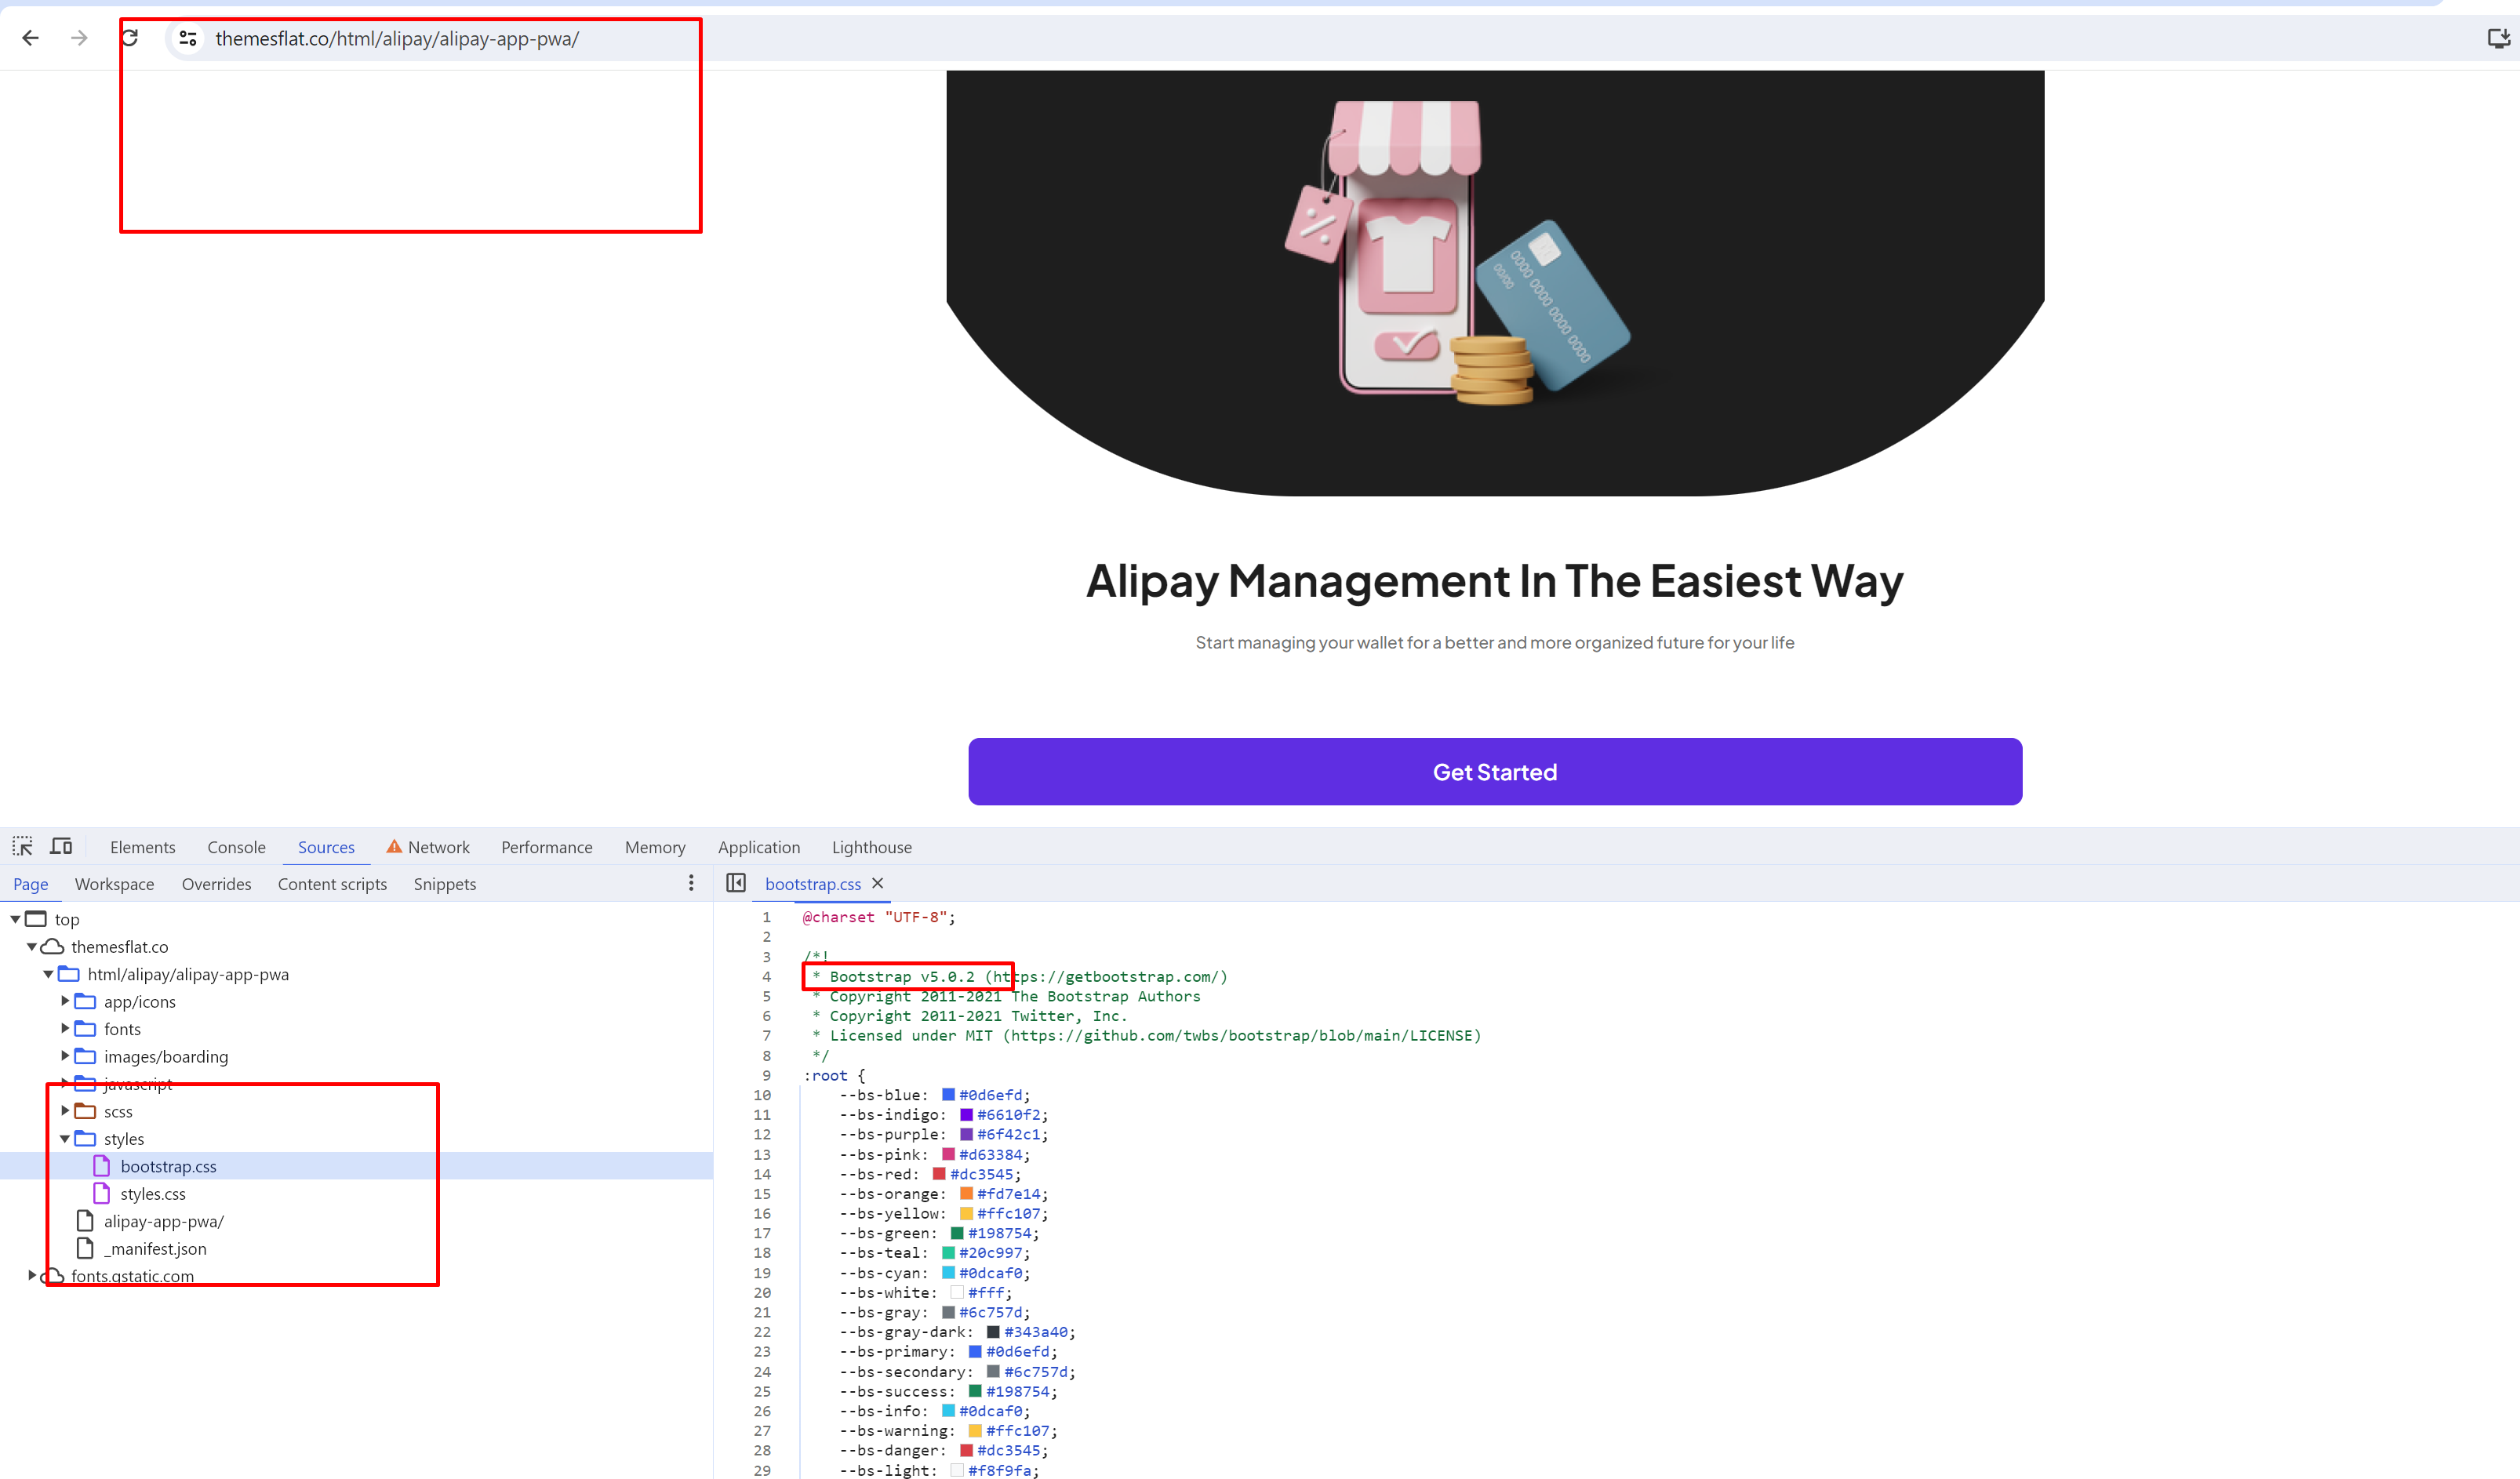Close the bootstrap.css editor tab
Viewport: 2520px width, 1479px height.
click(x=878, y=883)
